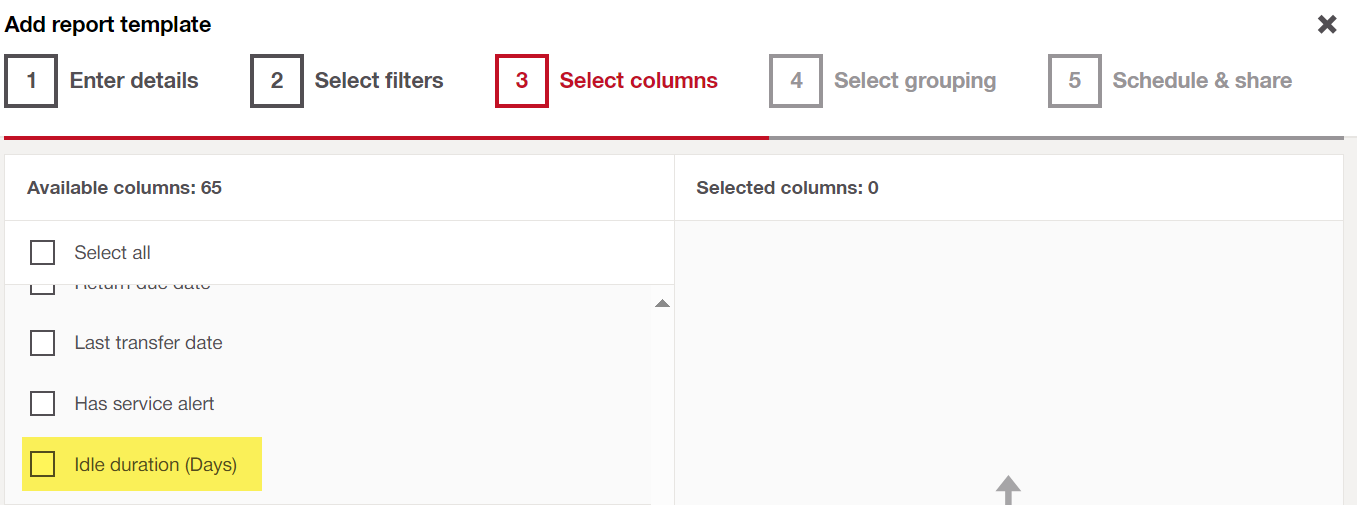Image resolution: width=1357 pixels, height=505 pixels.
Task: Tick the partially hidden Return due date checkbox
Action: coord(42,289)
